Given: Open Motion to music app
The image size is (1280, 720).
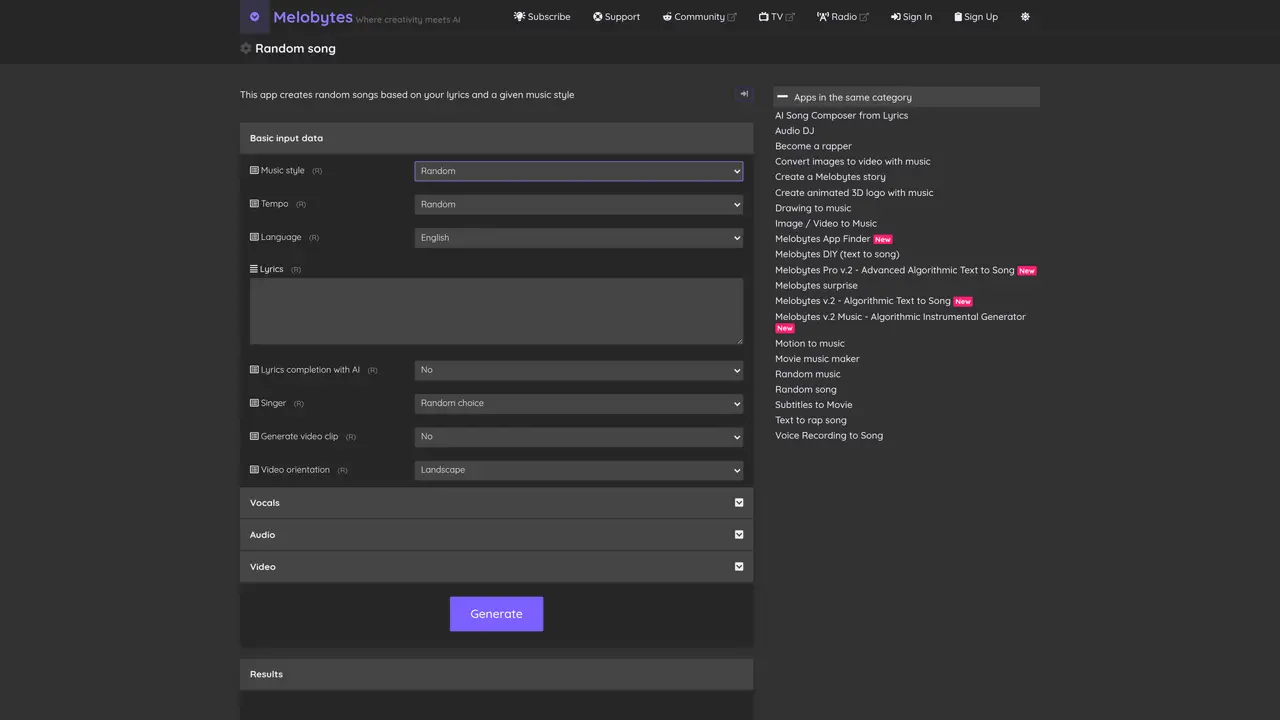Looking at the screenshot, I should coord(810,343).
